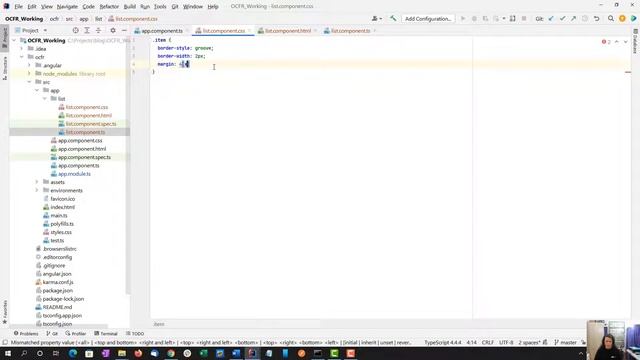
Task: Select angular.json in project tree
Action: click(57, 274)
